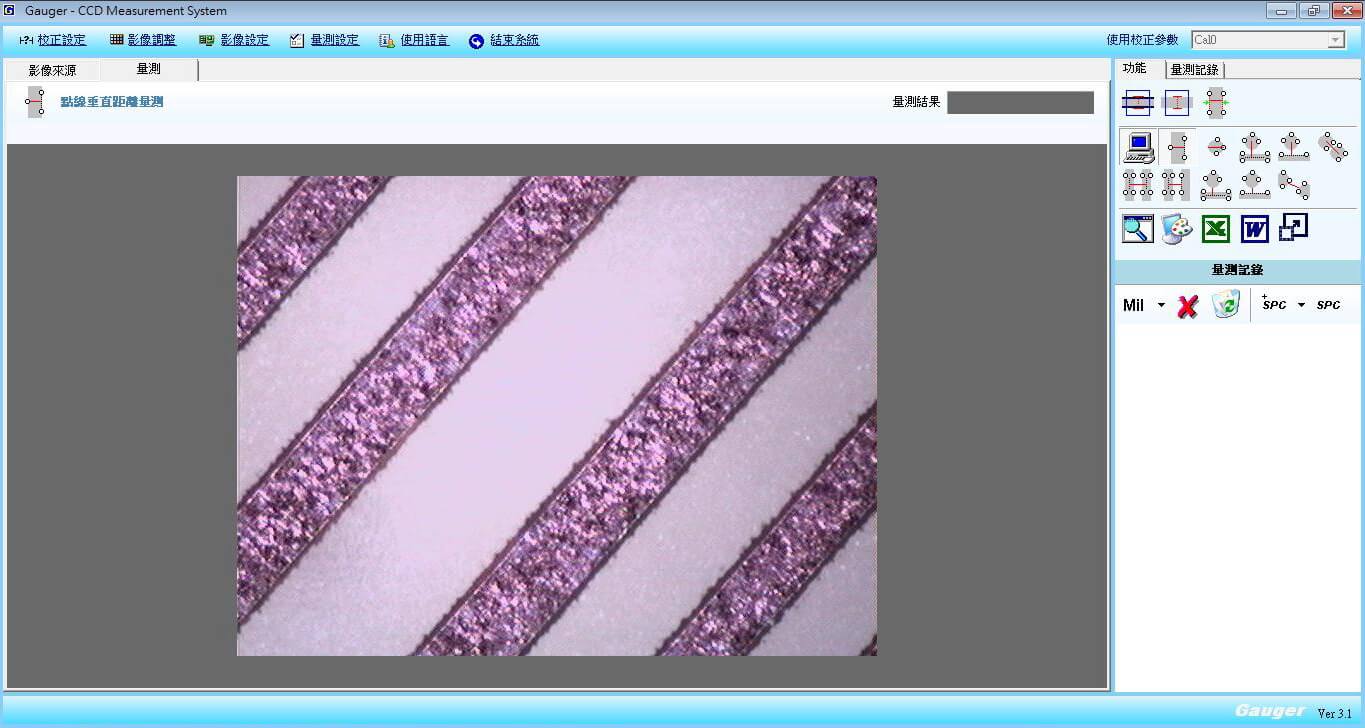
Task: Click the overlapping squares resize window icon
Action: (1293, 228)
